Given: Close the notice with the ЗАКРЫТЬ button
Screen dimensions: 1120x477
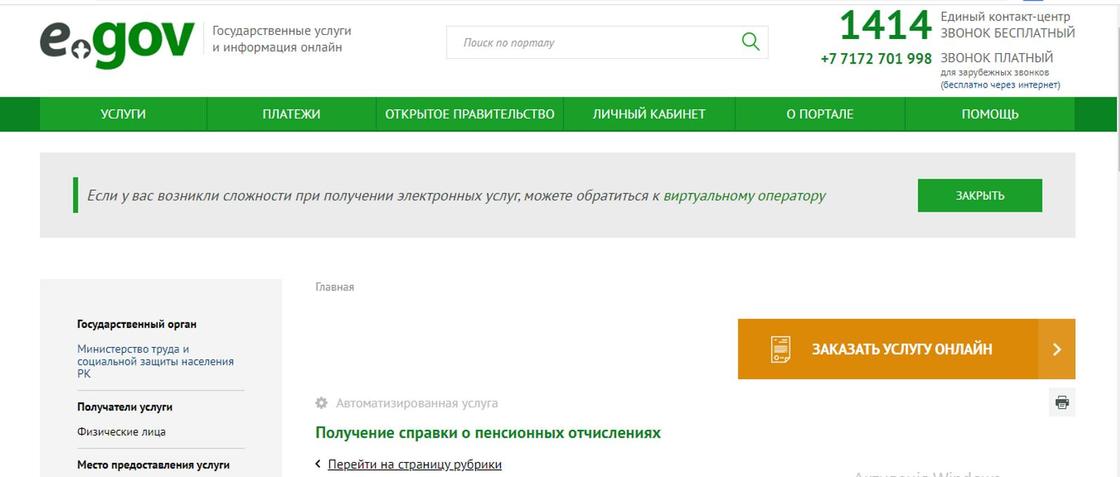Looking at the screenshot, I should (x=979, y=196).
